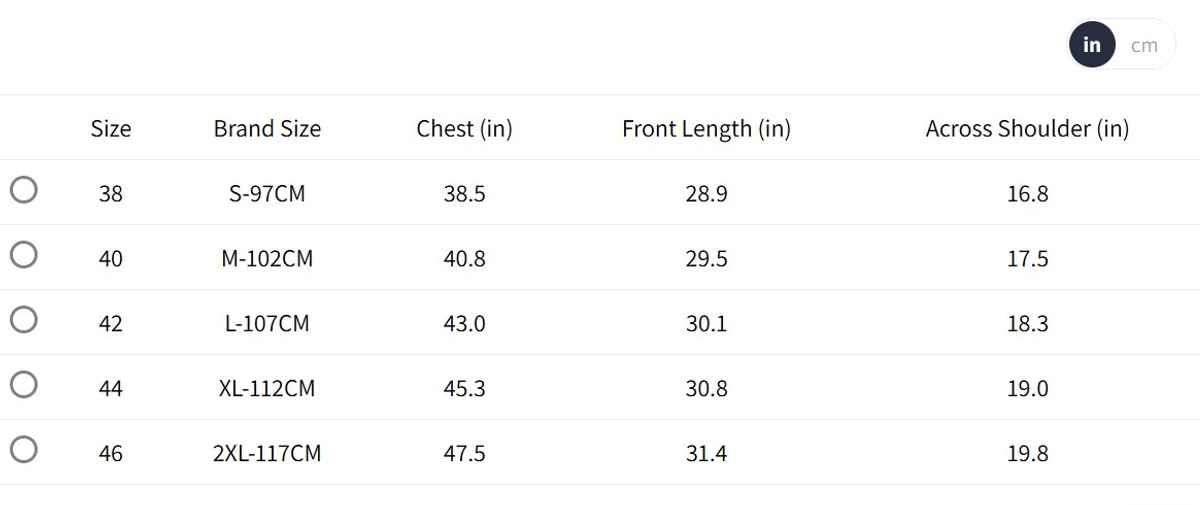The image size is (1200, 505).
Task: Click the XL-112CM brand size cell
Action: (267, 389)
